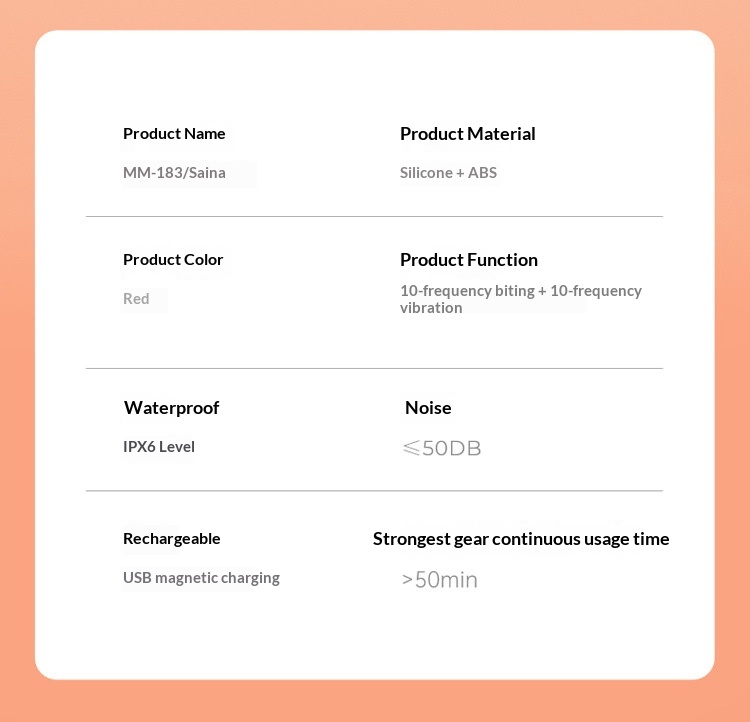The height and width of the screenshot is (722, 750).
Task: Select the Red color value
Action: point(136,299)
